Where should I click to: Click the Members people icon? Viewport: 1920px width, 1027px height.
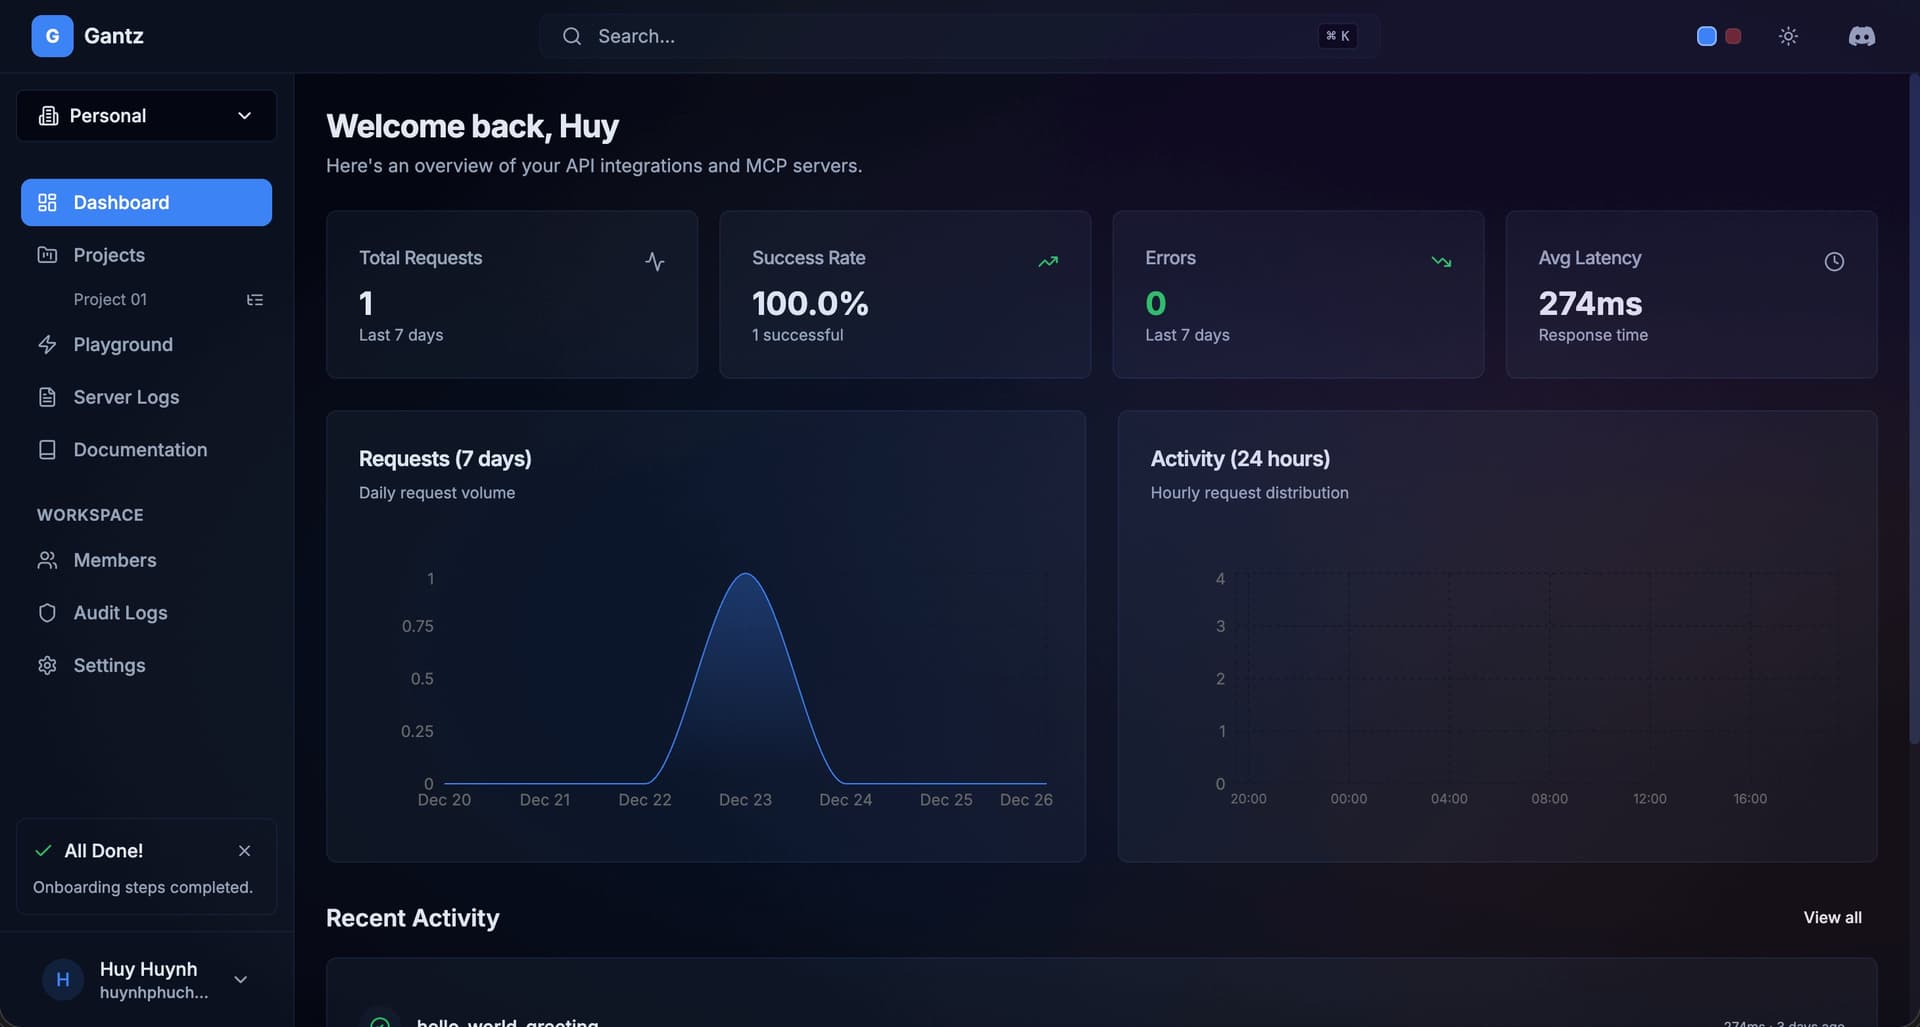pos(47,560)
